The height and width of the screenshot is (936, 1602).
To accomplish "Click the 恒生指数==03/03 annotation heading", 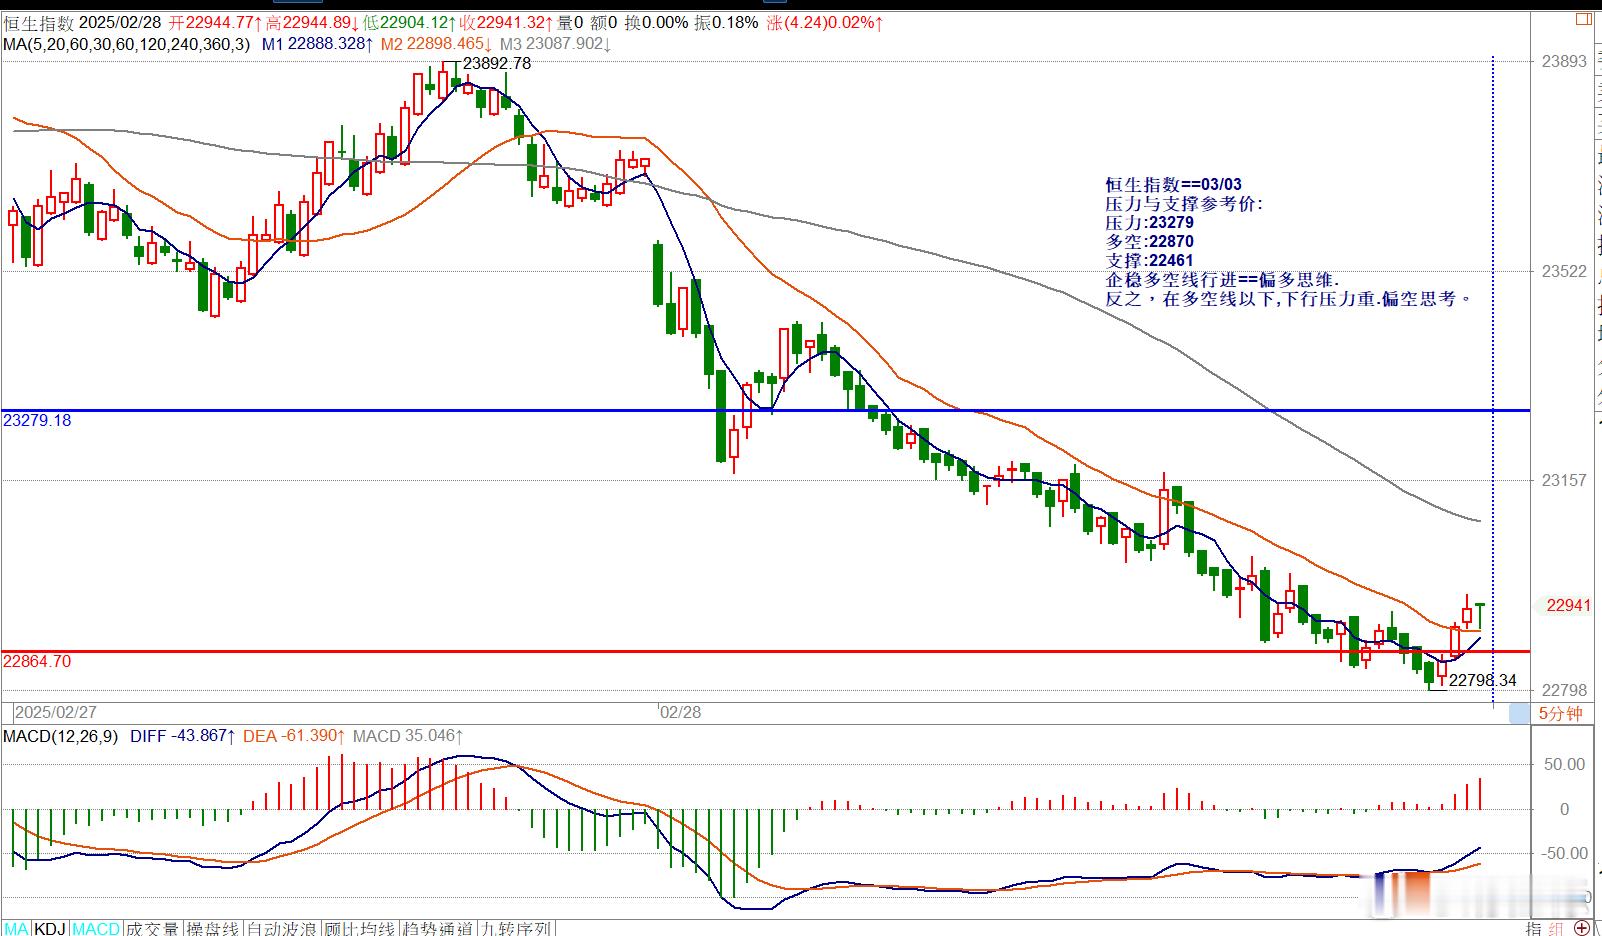I will pos(1173,184).
